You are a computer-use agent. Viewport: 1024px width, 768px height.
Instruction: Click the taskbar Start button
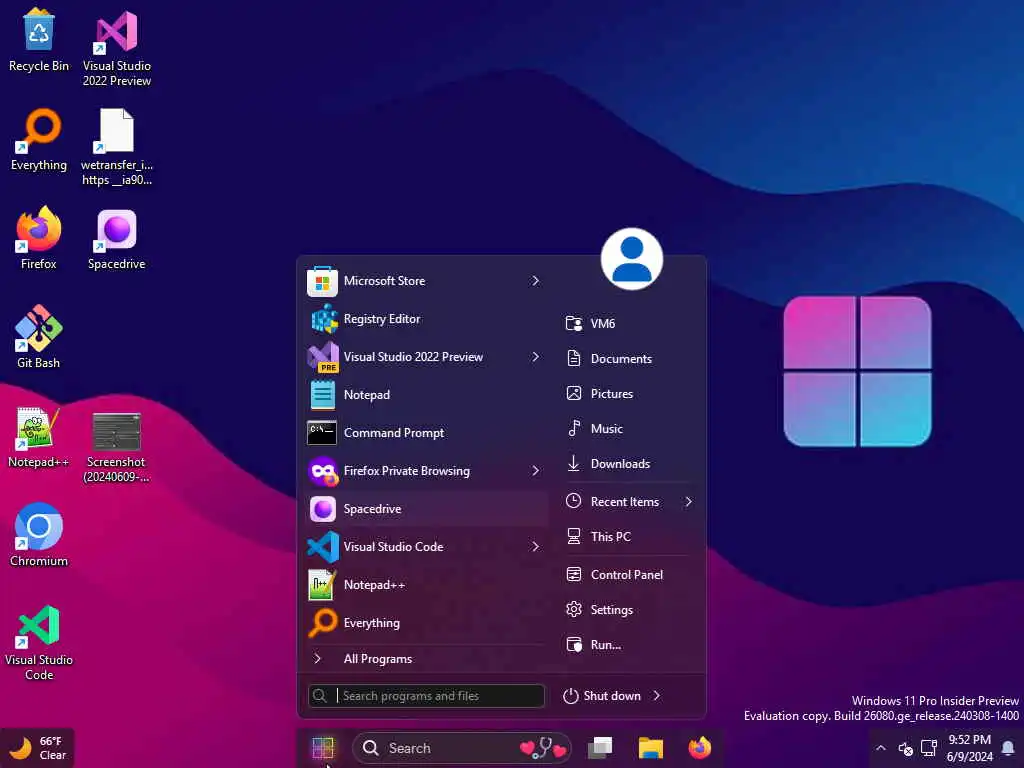click(x=323, y=748)
